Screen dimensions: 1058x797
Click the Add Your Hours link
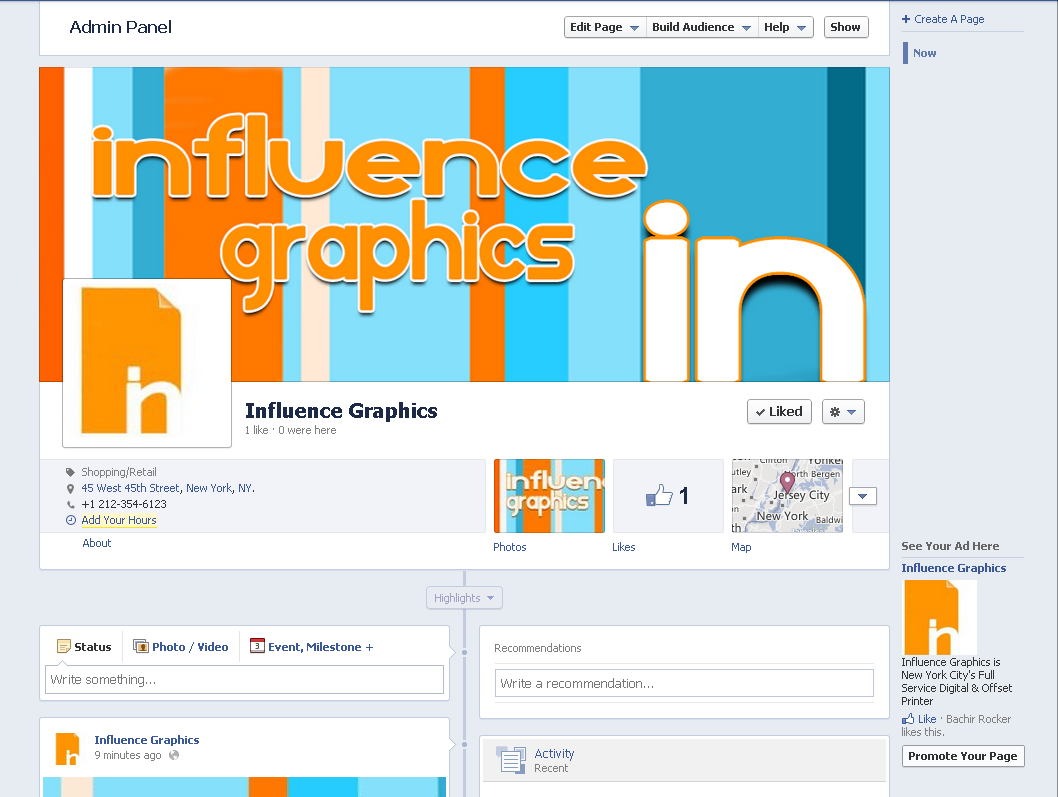119,520
